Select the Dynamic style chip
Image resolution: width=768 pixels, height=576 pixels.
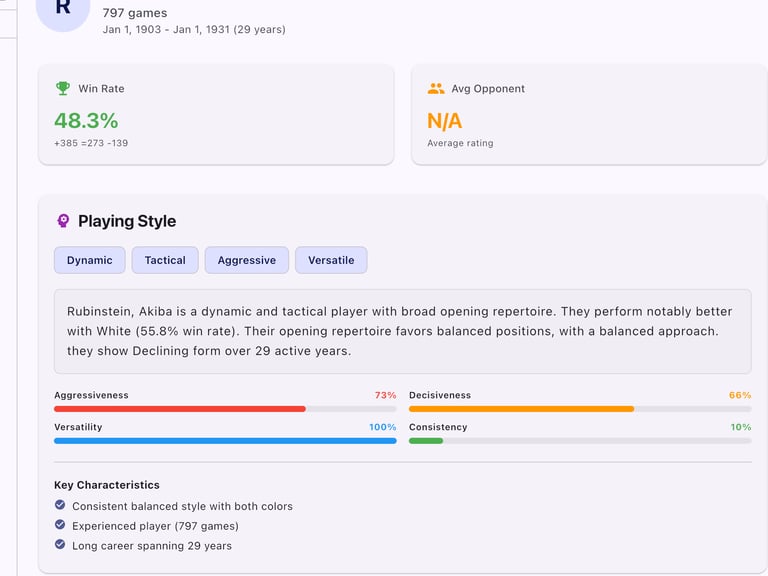tap(90, 260)
